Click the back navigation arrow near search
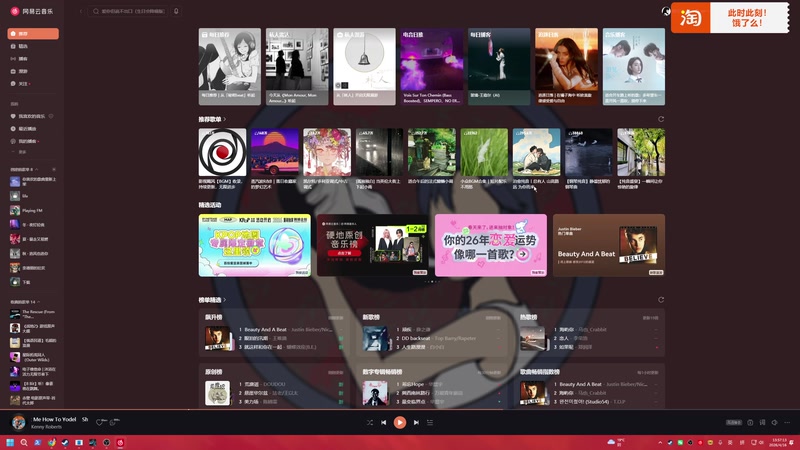 pos(81,11)
